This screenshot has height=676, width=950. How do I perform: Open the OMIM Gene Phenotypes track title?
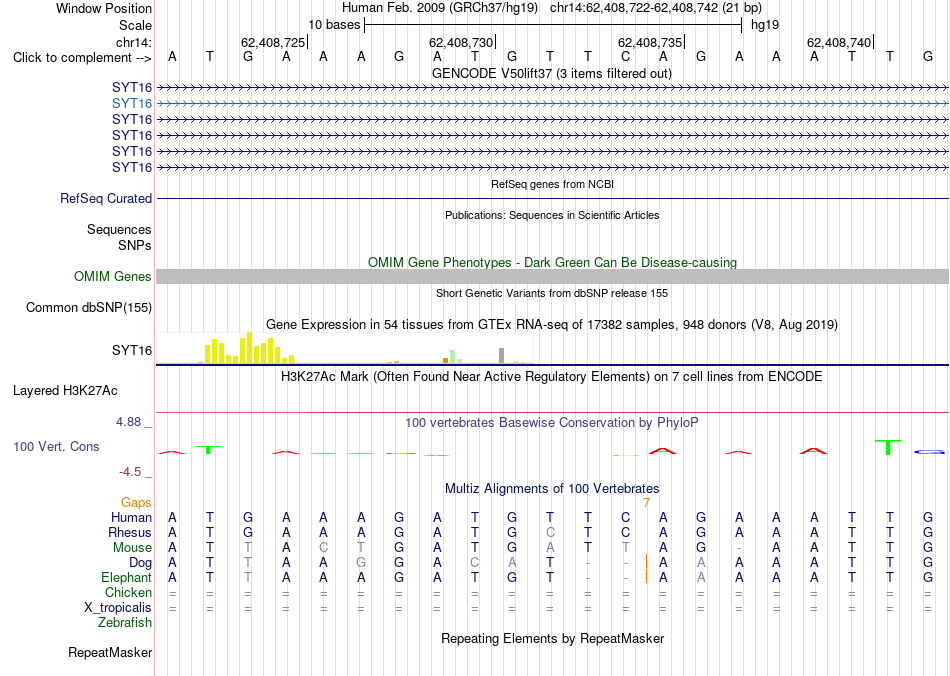point(552,262)
